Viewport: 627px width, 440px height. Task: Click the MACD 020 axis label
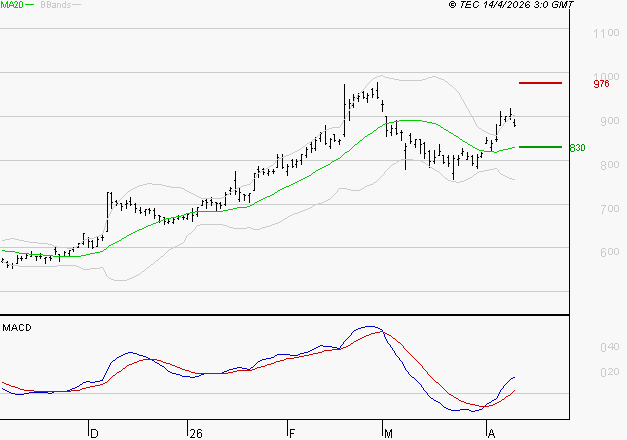(x=609, y=372)
